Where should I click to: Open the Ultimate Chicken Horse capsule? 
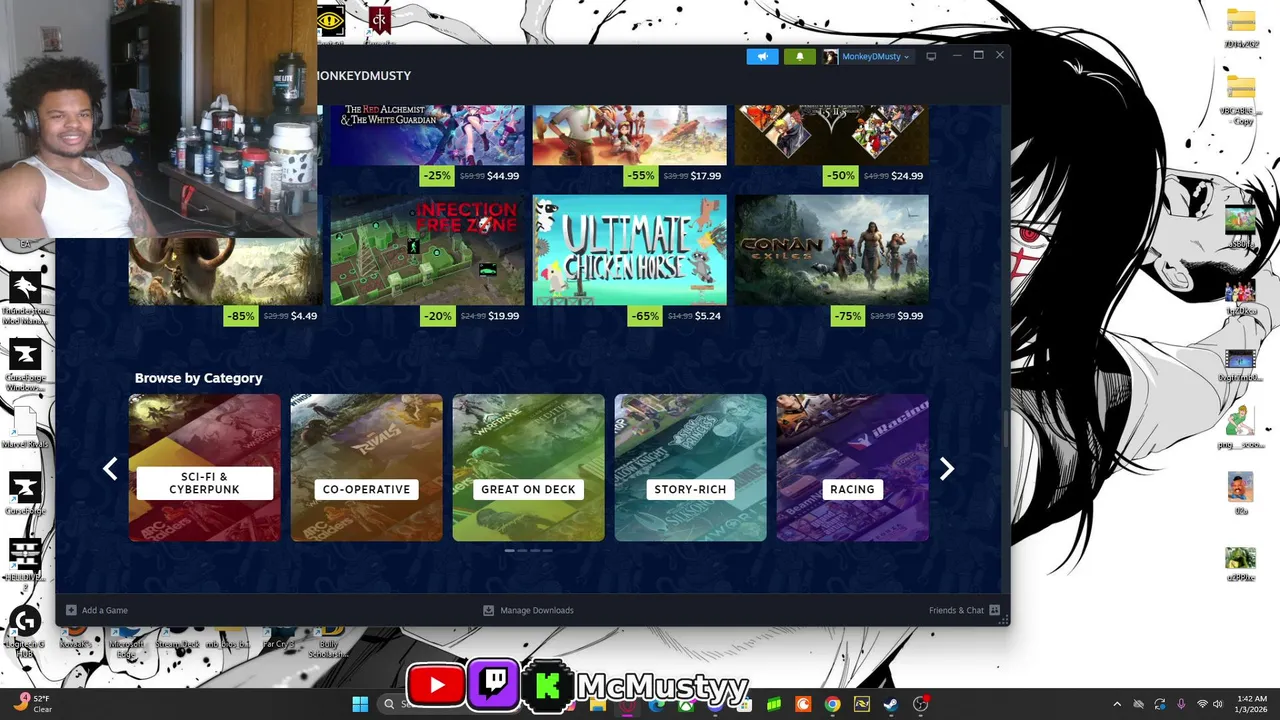coord(629,249)
